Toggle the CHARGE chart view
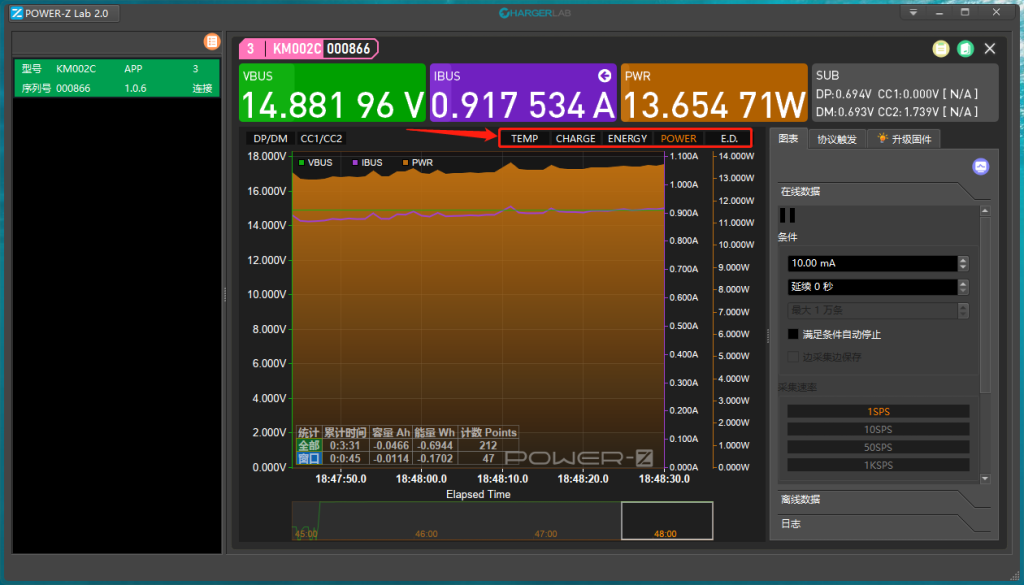The image size is (1024, 585). pos(575,138)
